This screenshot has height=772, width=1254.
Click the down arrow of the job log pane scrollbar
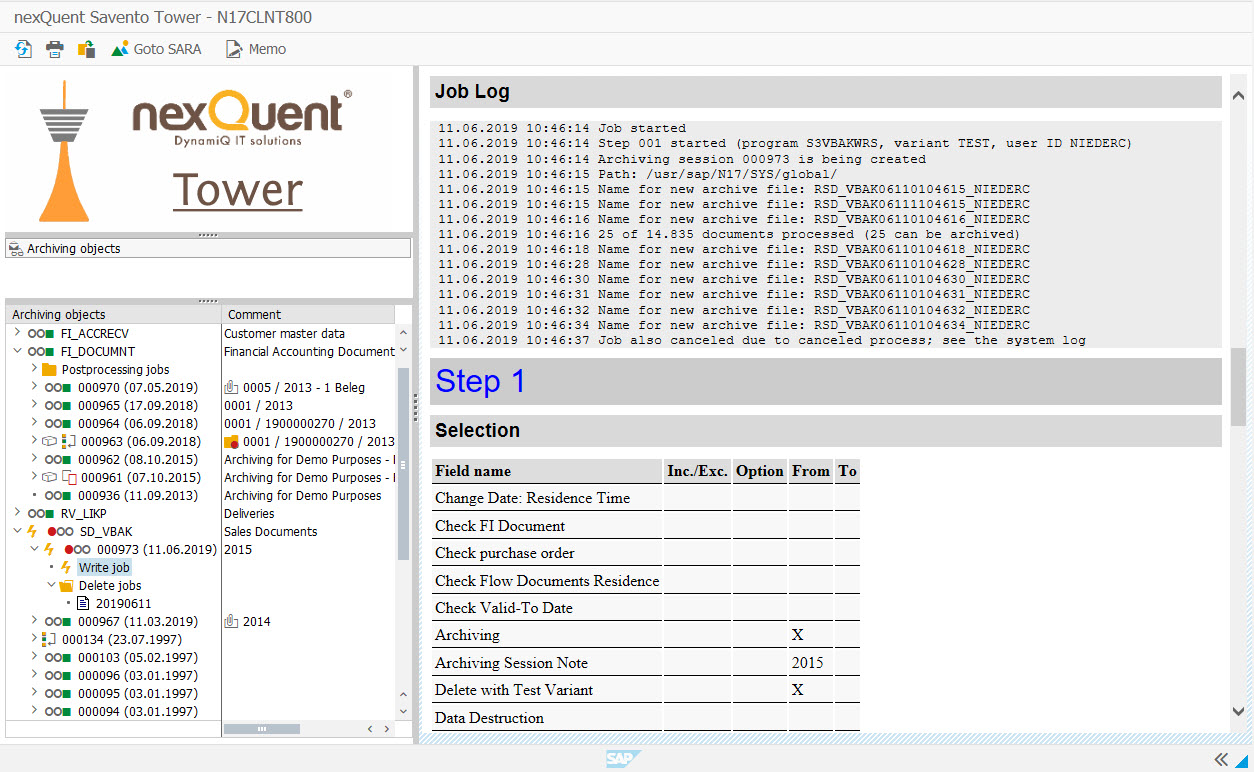pyautogui.click(x=1240, y=711)
